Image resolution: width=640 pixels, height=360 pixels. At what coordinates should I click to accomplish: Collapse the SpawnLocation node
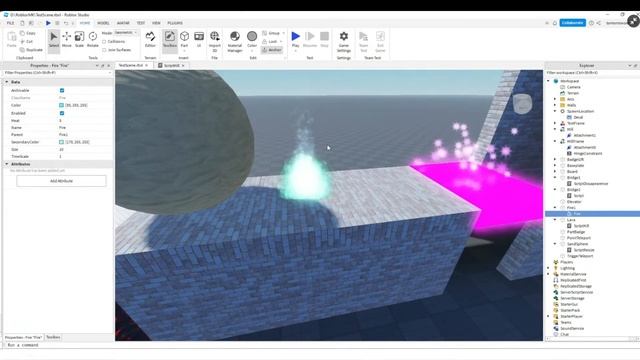point(555,111)
